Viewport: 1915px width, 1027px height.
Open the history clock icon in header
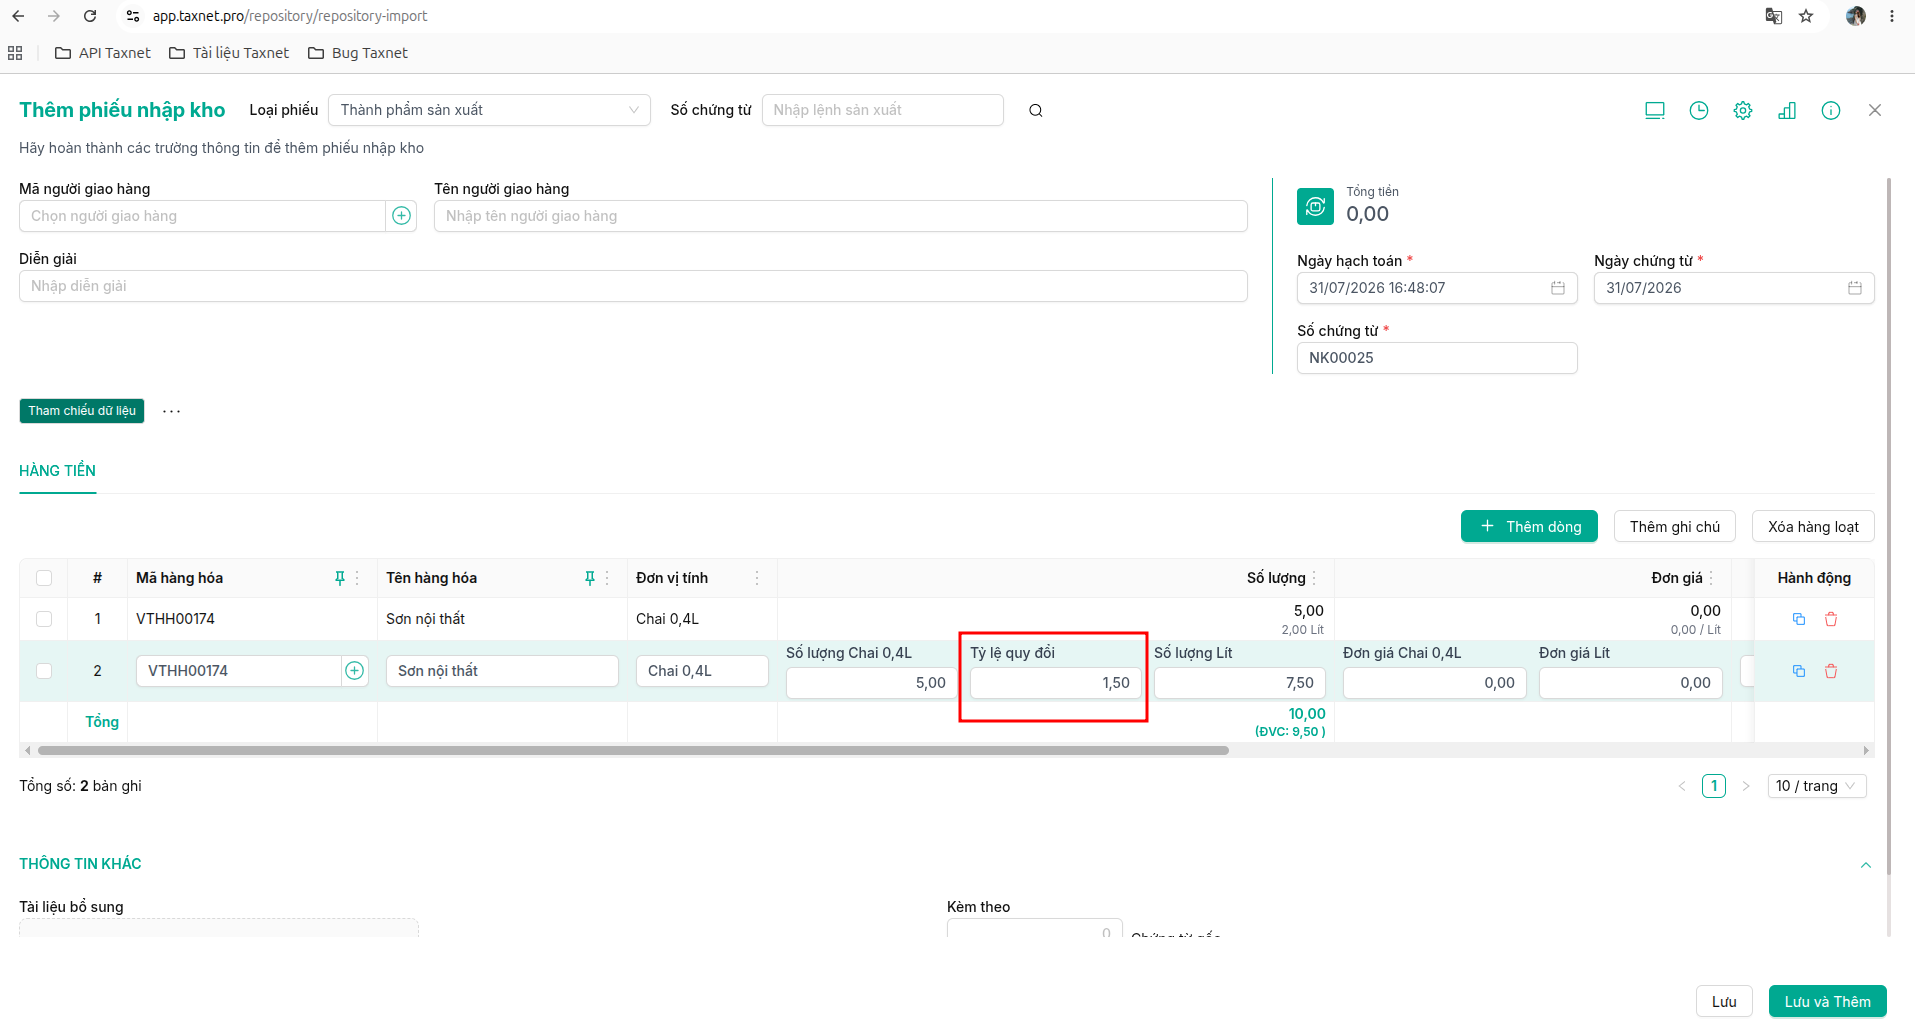click(1699, 111)
